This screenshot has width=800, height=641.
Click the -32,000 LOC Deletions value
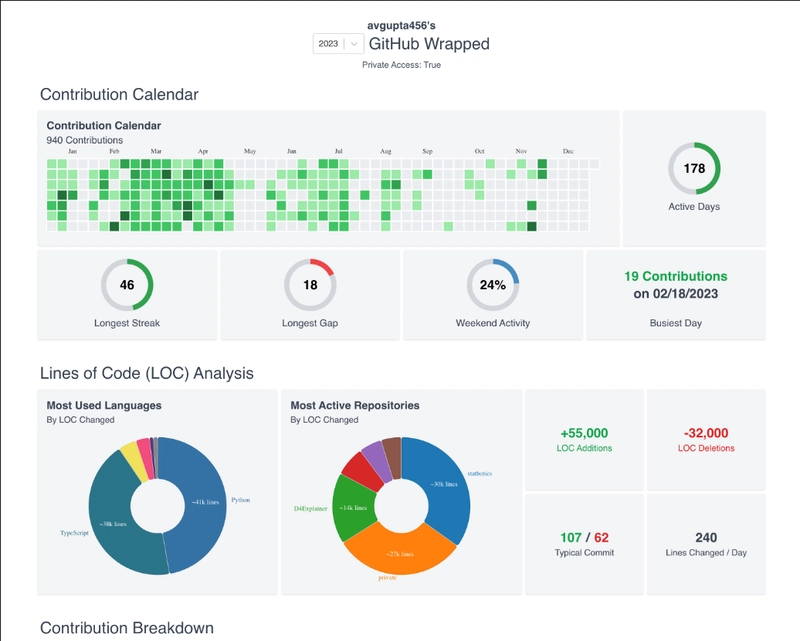[x=706, y=433]
